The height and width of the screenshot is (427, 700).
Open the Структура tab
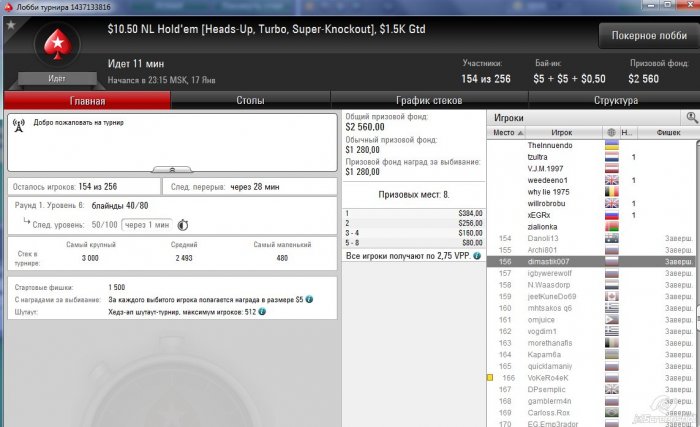pyautogui.click(x=615, y=100)
